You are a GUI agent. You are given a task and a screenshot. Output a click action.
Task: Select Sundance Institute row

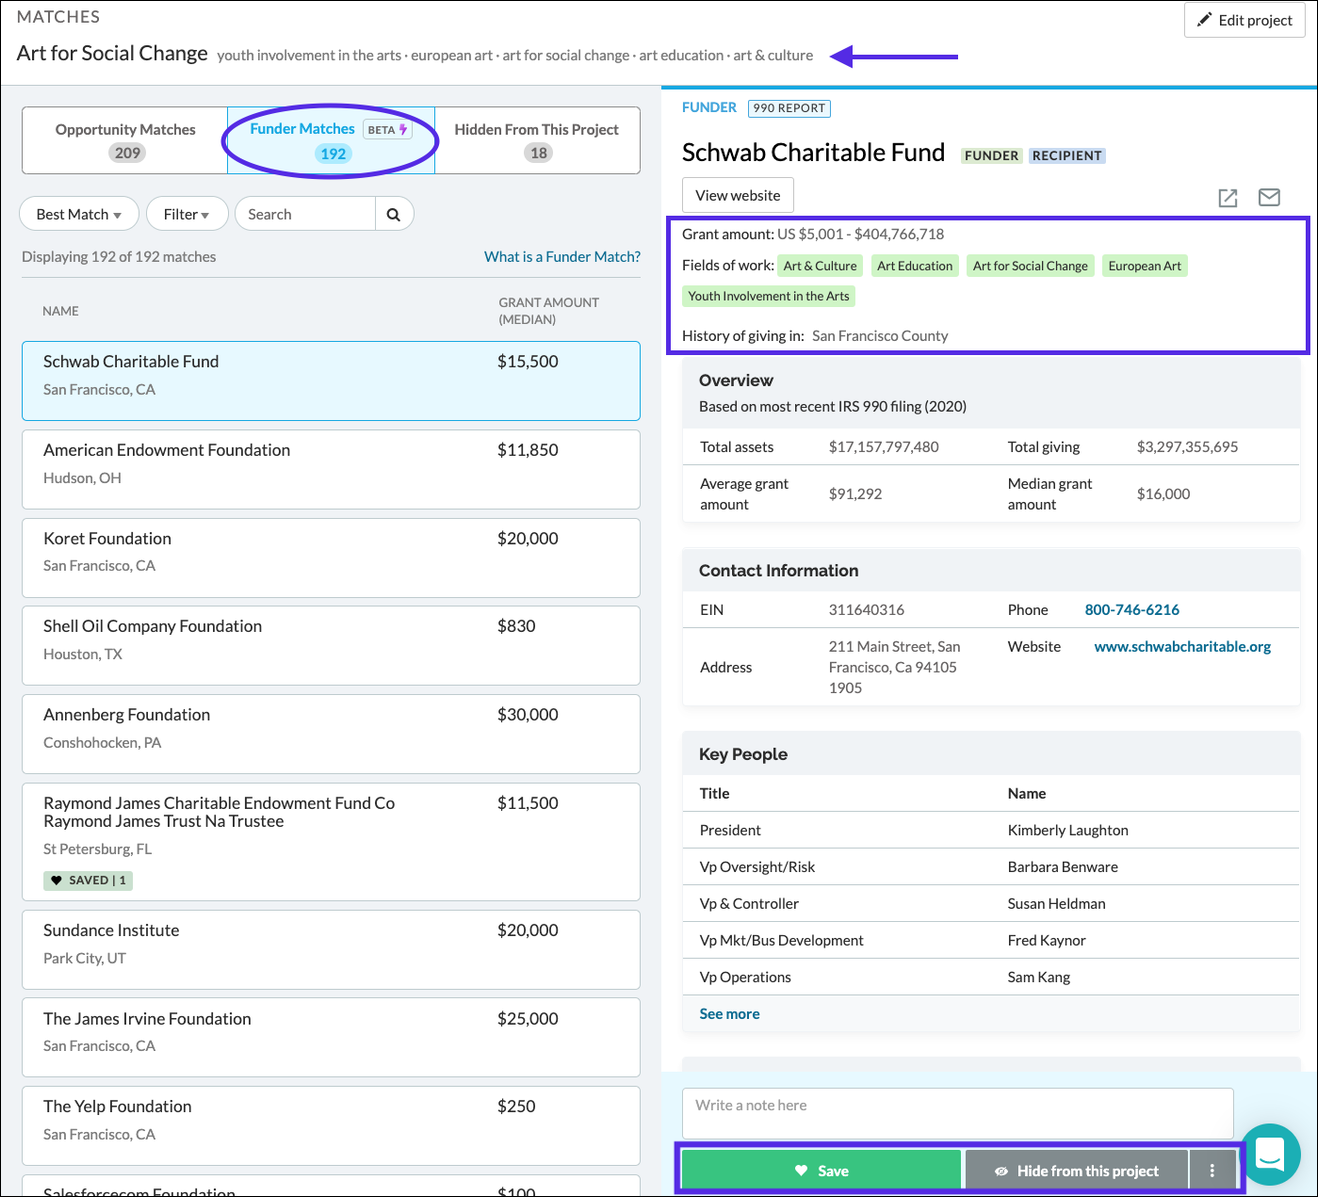(x=331, y=949)
